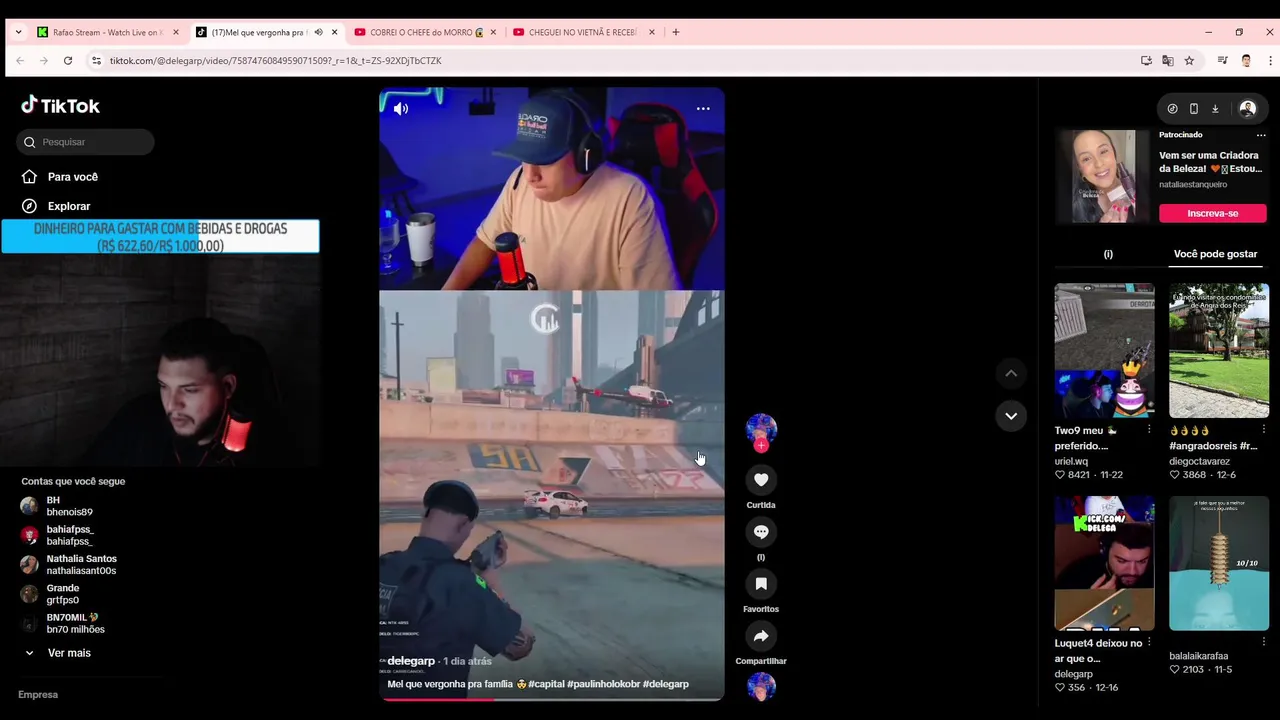Viewport: 1280px width, 720px height.
Task: Mute the video with speaker icon
Action: tap(401, 108)
